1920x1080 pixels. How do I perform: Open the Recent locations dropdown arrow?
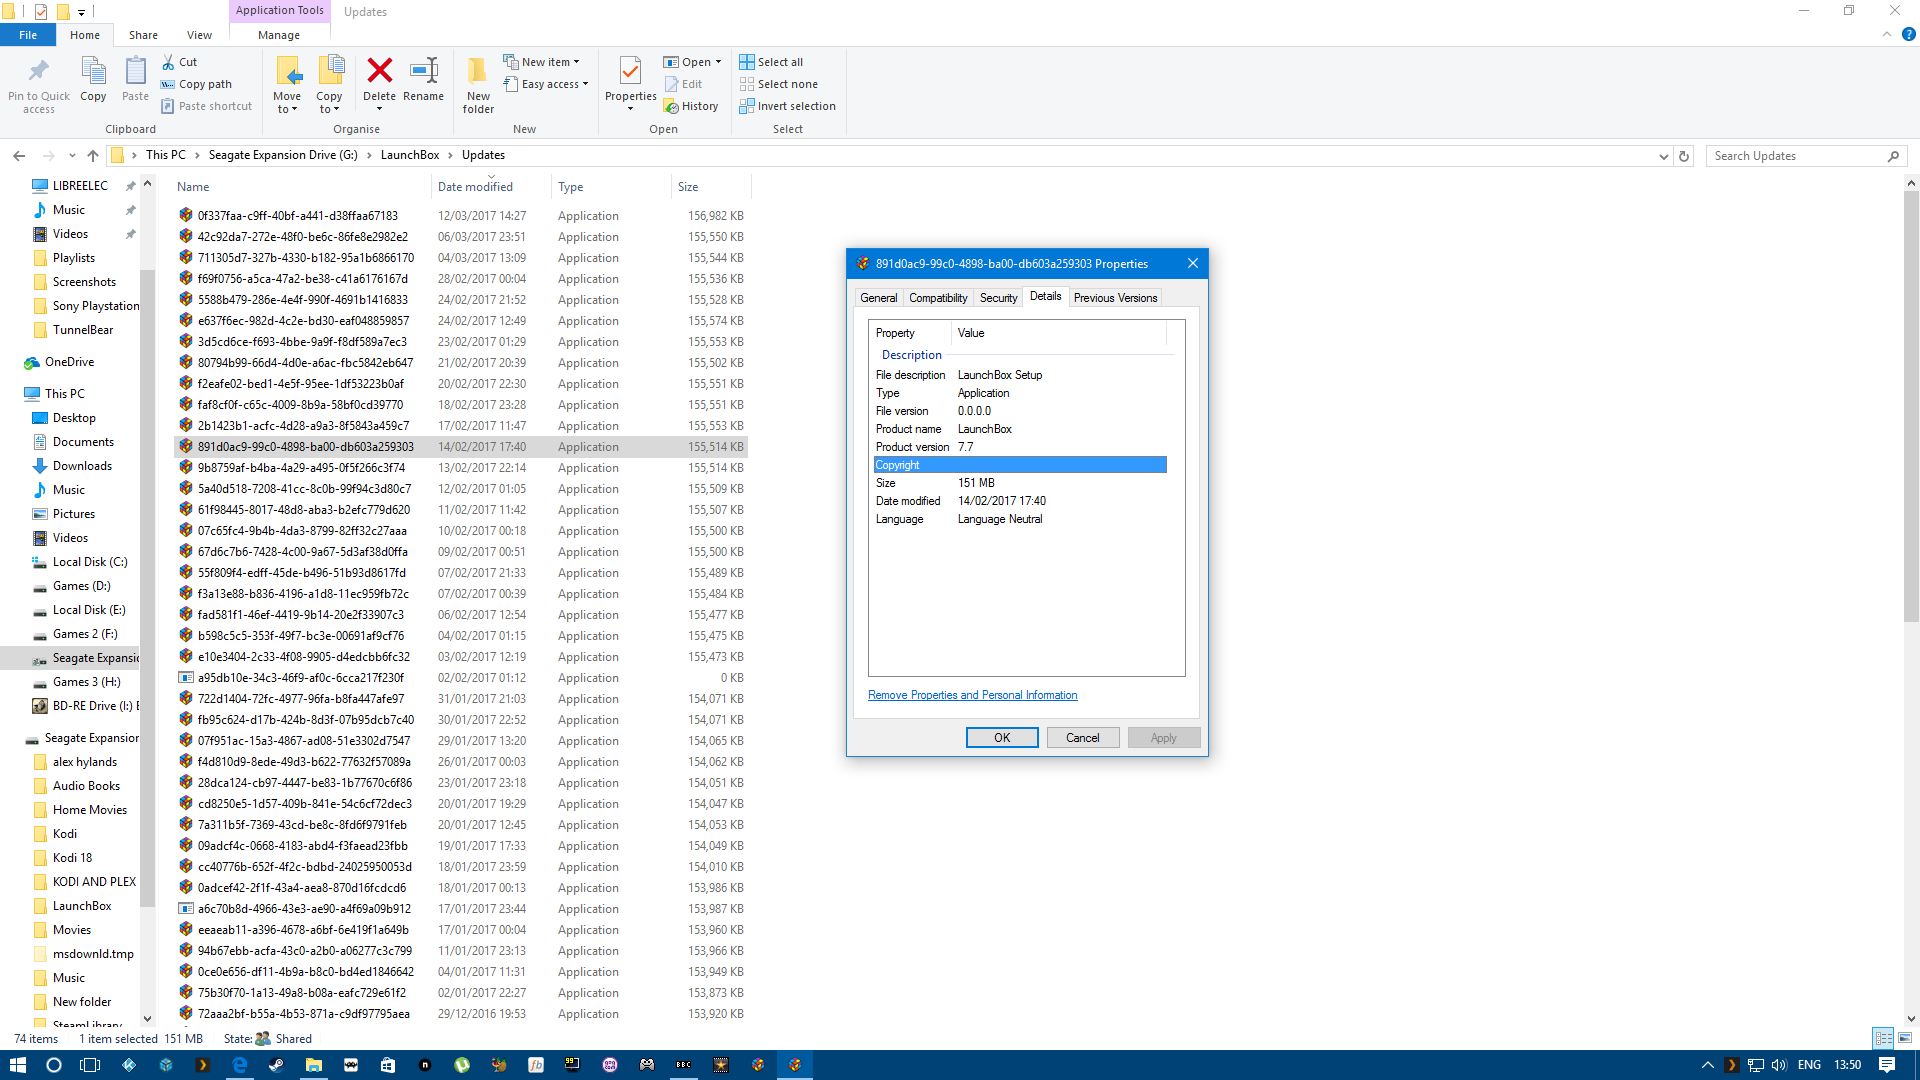tap(72, 155)
